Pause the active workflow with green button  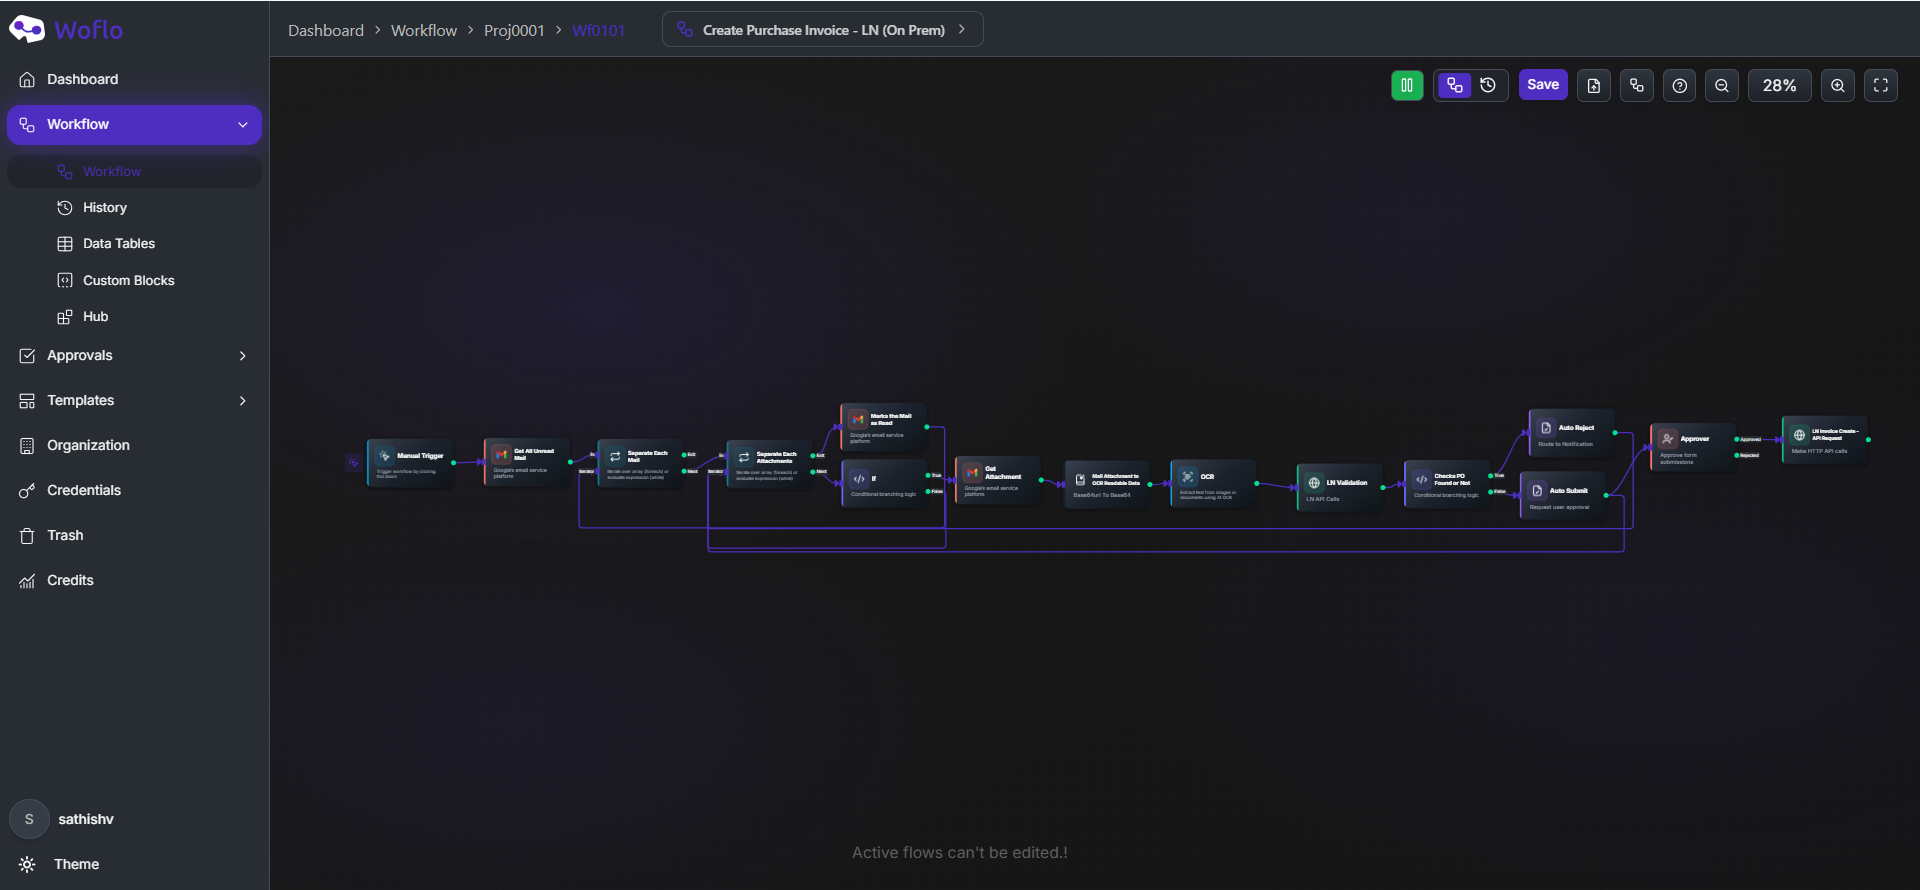(x=1406, y=85)
